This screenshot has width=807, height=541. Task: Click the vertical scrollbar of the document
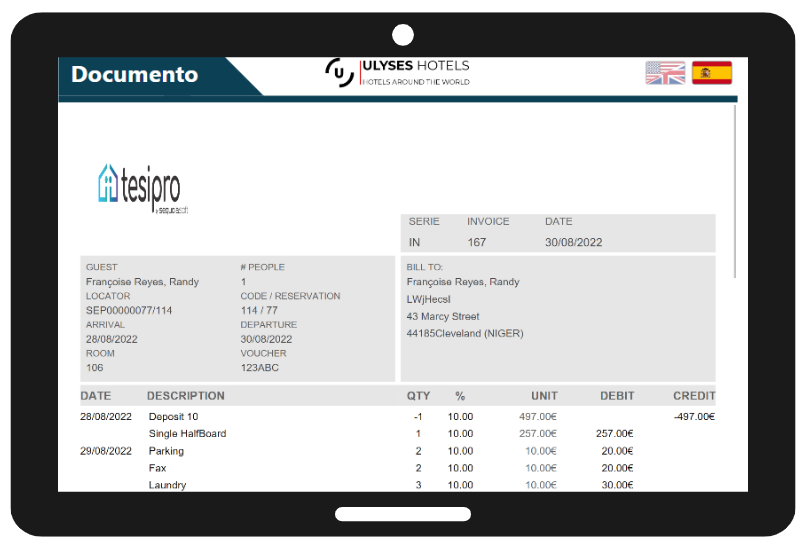pyautogui.click(x=736, y=190)
